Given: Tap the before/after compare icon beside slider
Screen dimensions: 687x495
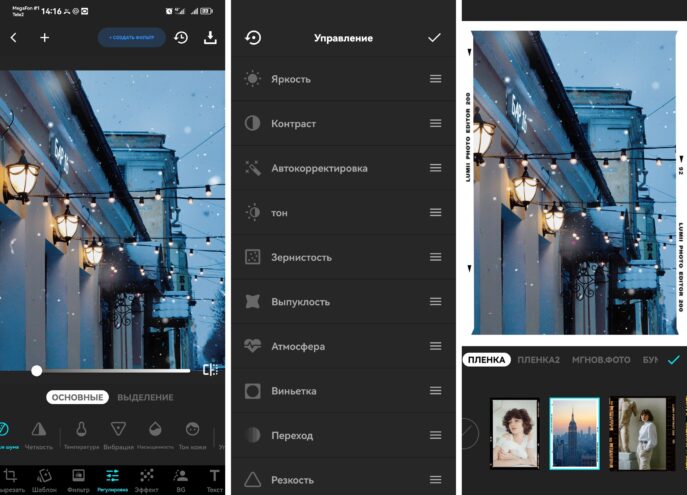Looking at the screenshot, I should pos(210,370).
